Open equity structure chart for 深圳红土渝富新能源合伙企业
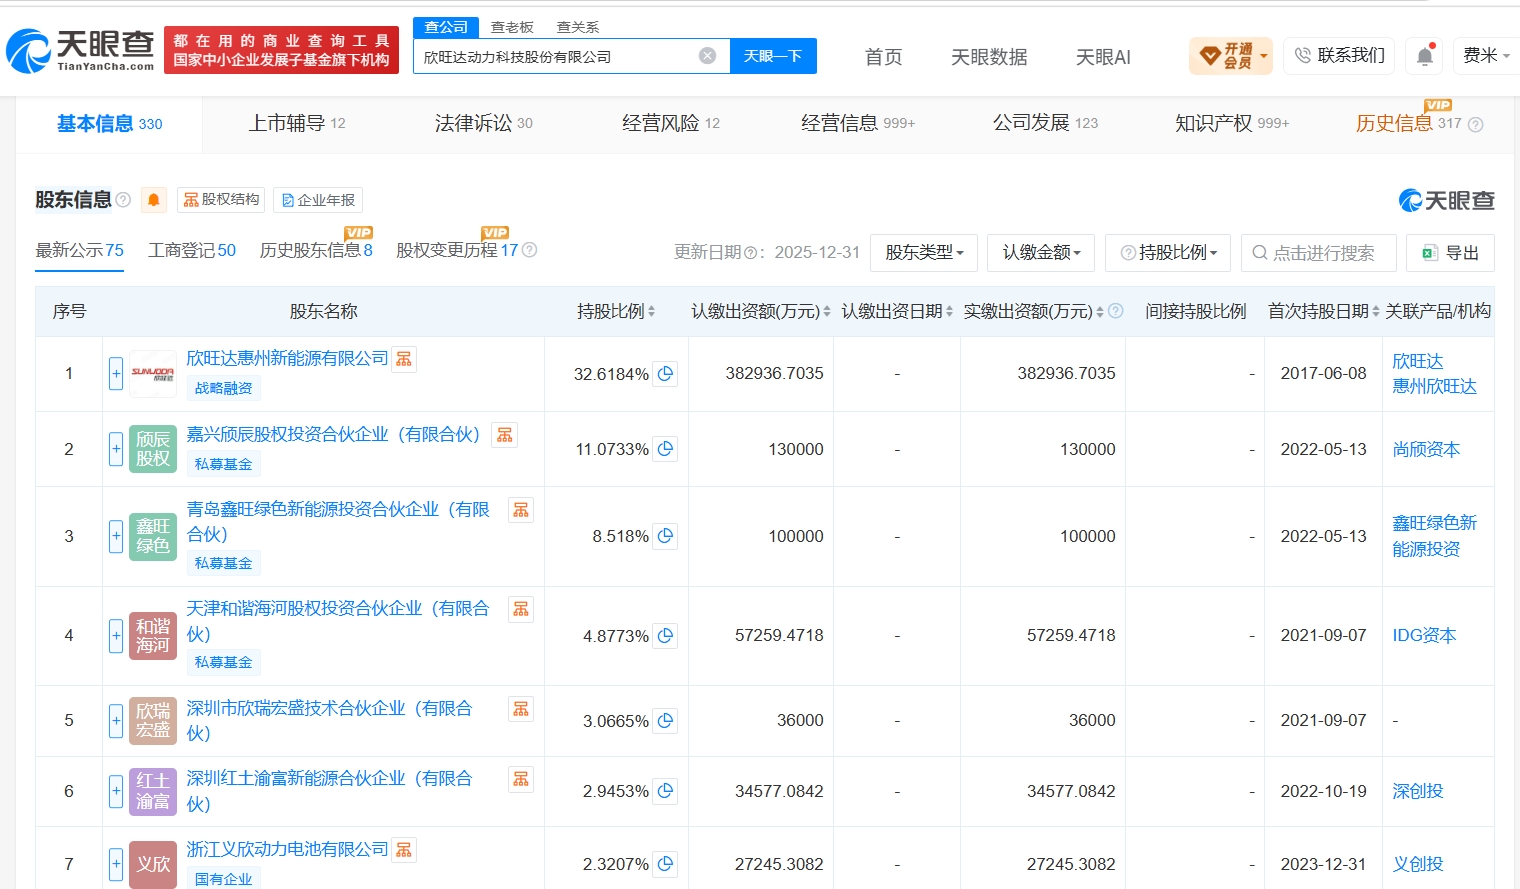The width and height of the screenshot is (1520, 889). tap(521, 779)
